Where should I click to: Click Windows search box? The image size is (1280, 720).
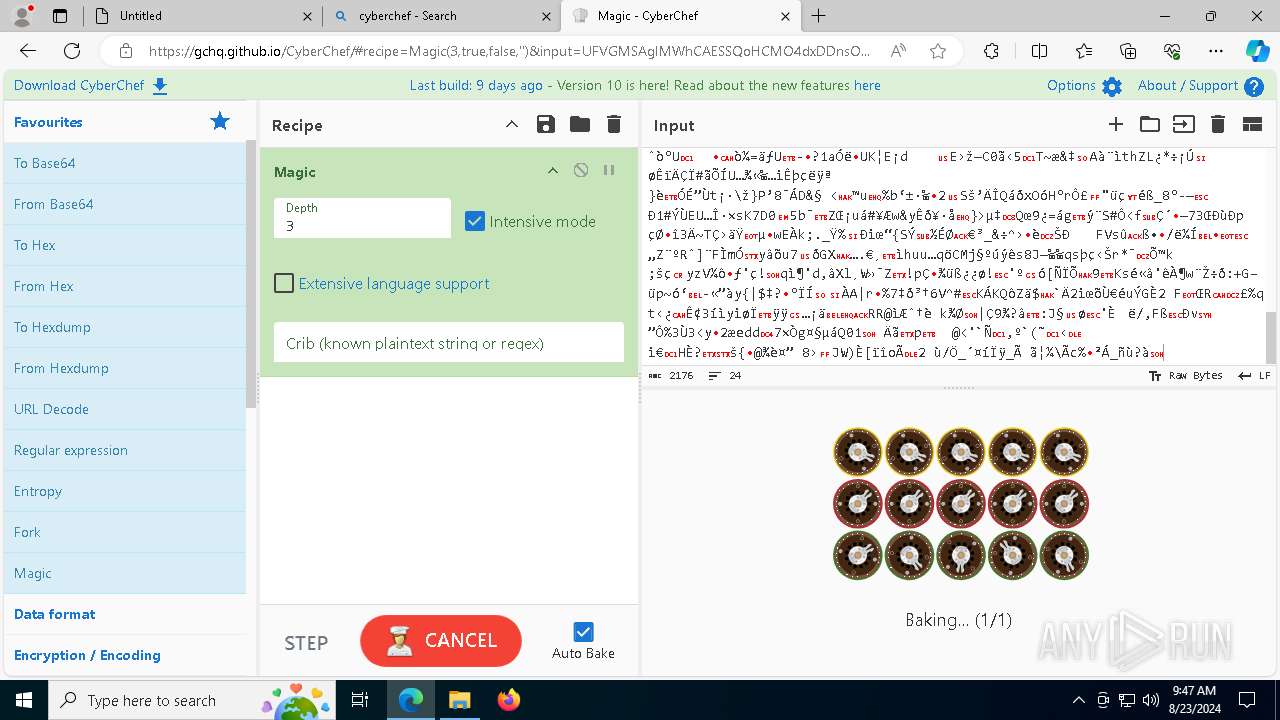pos(193,700)
